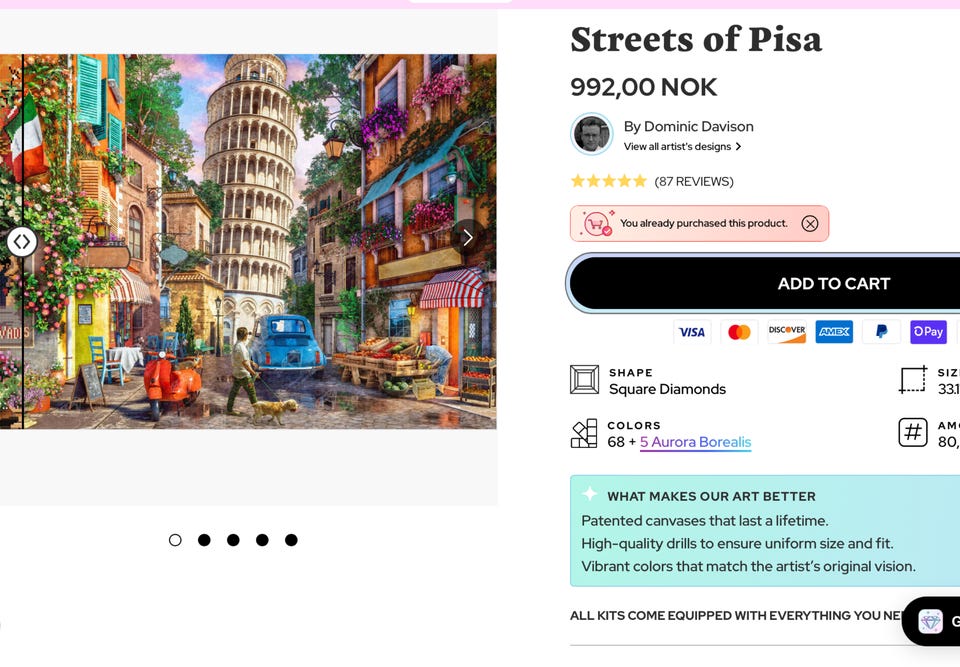Click the amount hashtag icon
Image resolution: width=960 pixels, height=667 pixels.
point(913,432)
